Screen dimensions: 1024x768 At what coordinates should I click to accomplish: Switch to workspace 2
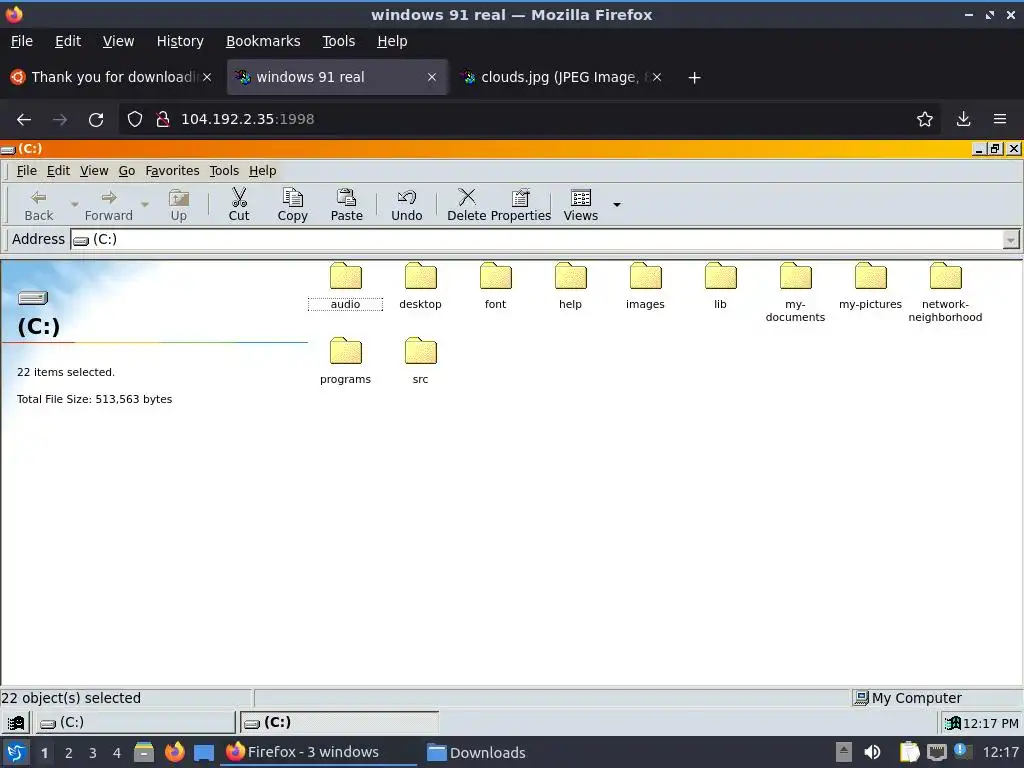(69, 753)
